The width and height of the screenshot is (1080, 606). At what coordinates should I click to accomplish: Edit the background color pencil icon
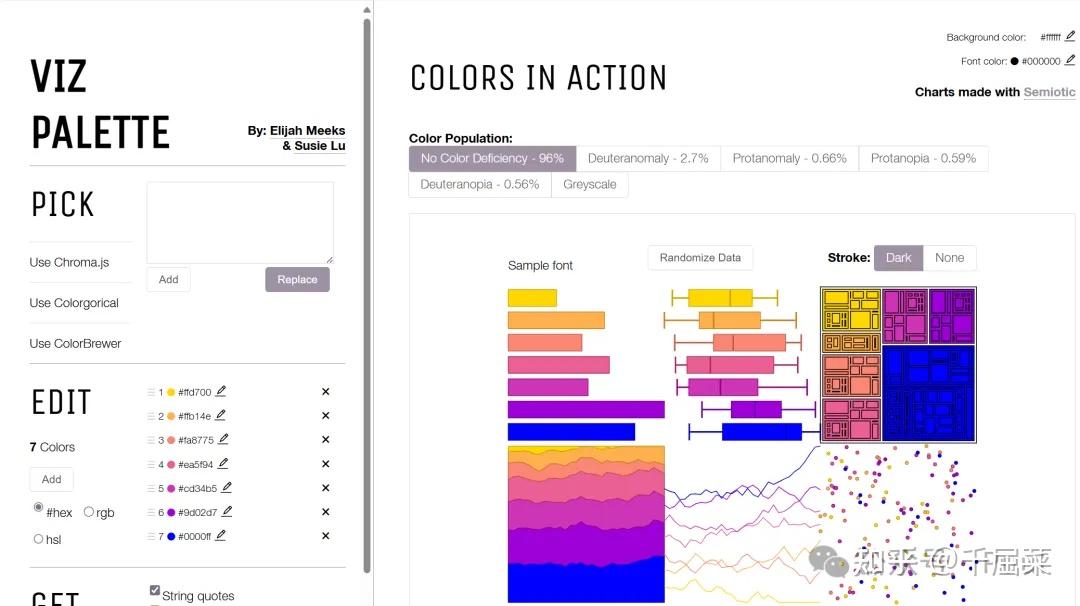[1070, 36]
